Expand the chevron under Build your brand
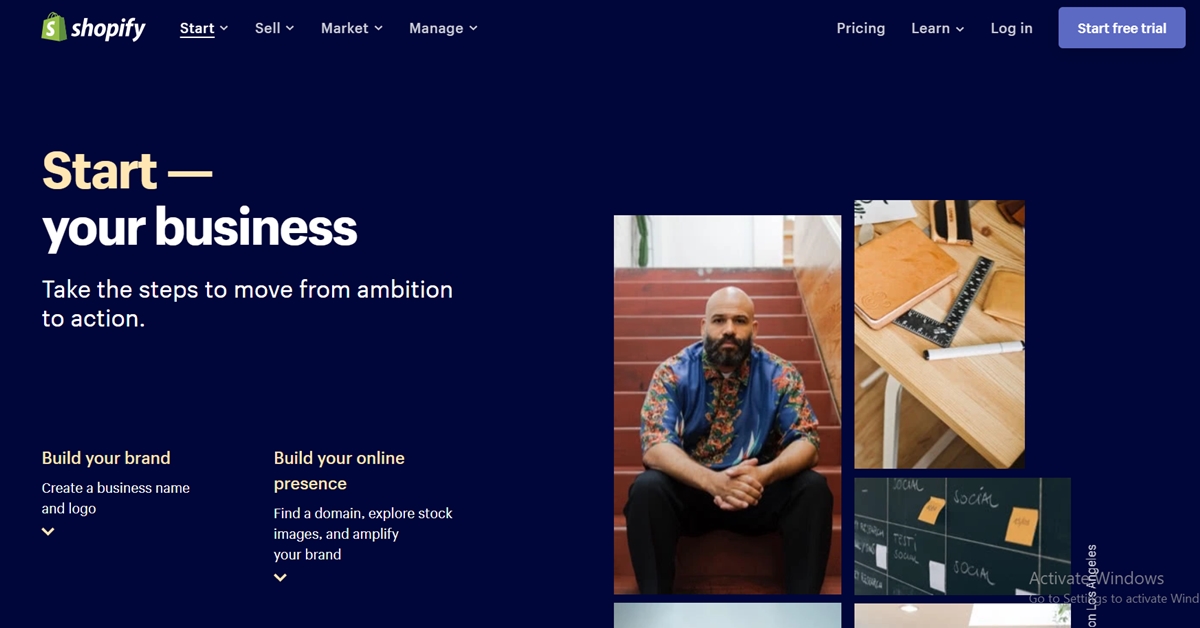 (x=48, y=532)
